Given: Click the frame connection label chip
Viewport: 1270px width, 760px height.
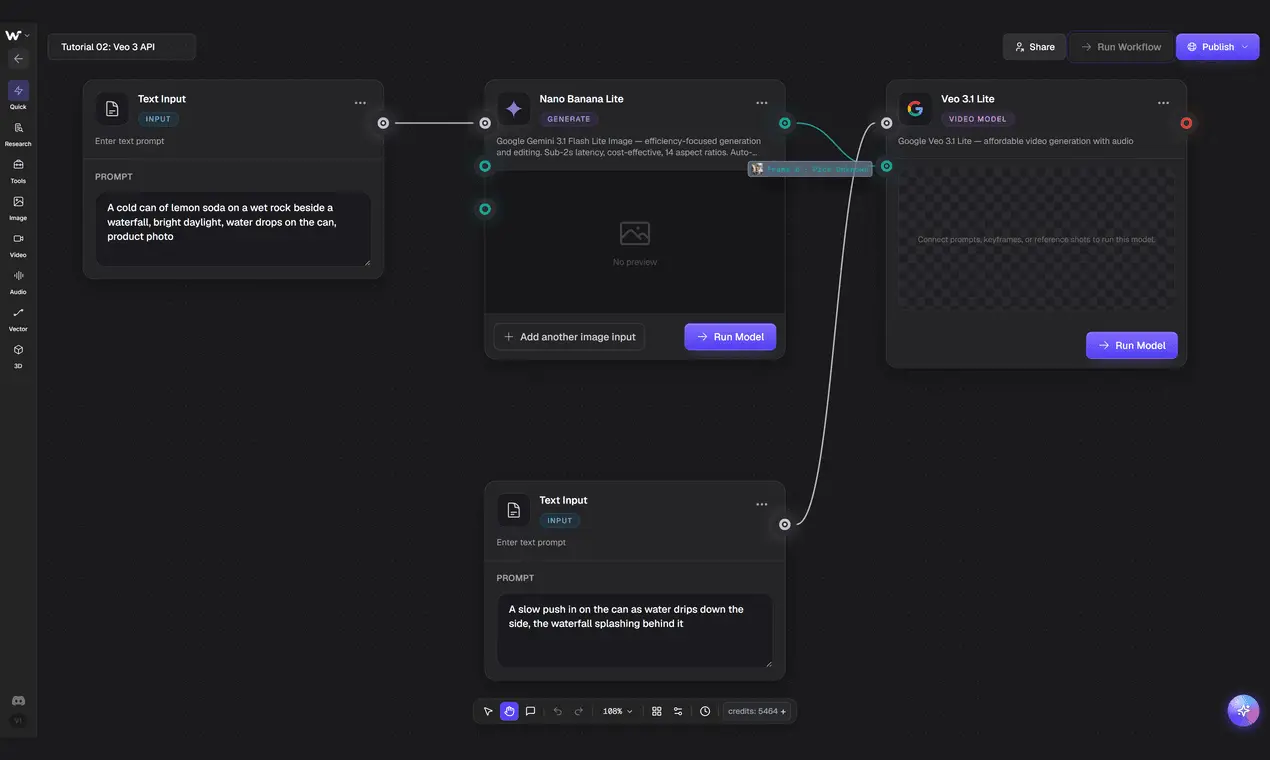Looking at the screenshot, I should 810,169.
